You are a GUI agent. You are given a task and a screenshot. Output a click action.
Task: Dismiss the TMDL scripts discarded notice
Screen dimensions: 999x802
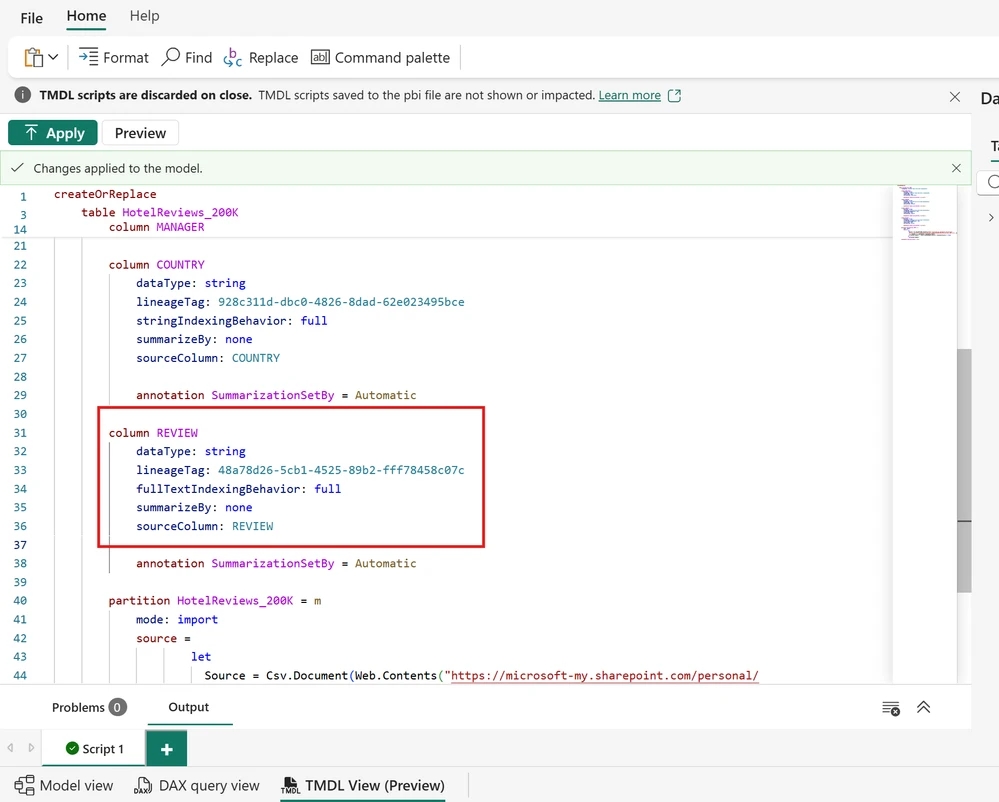click(954, 97)
